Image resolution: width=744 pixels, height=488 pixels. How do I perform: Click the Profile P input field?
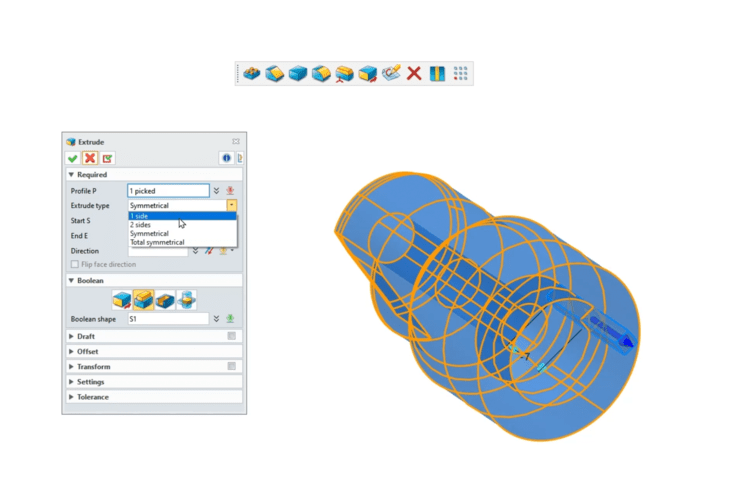tap(168, 190)
